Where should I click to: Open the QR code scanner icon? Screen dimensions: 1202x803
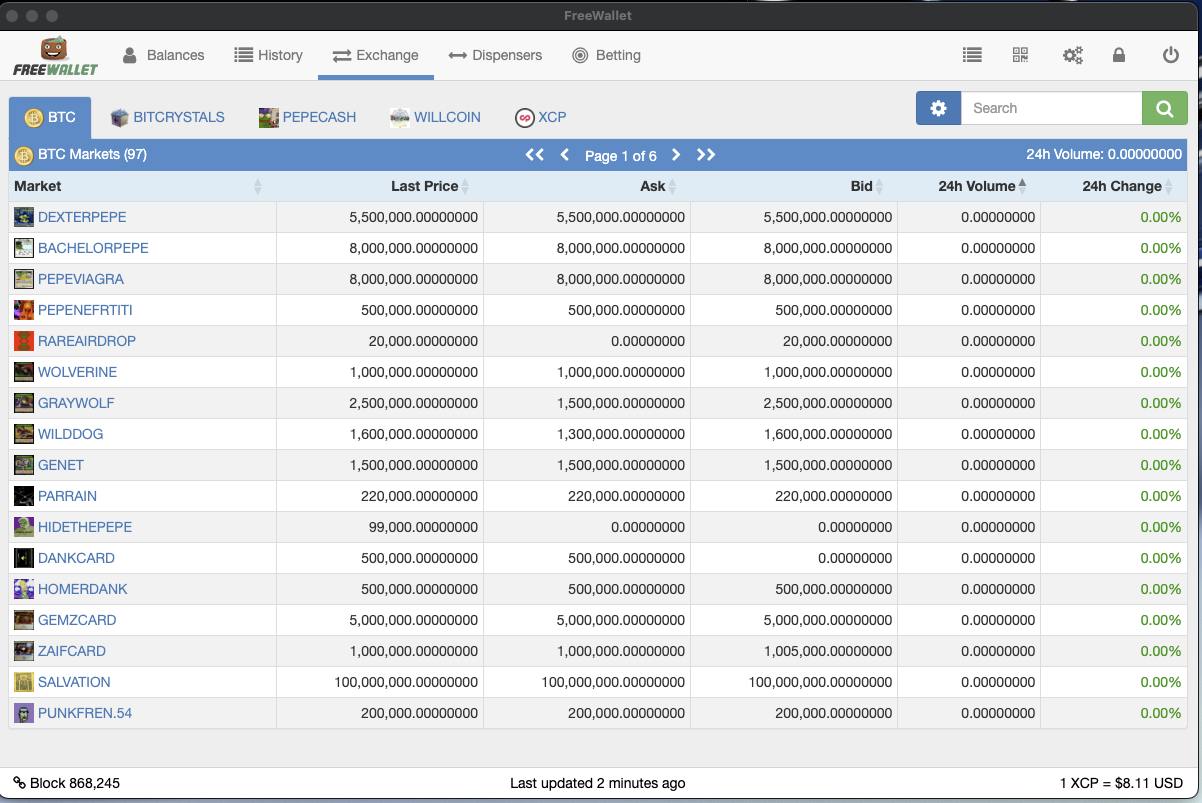pyautogui.click(x=1020, y=55)
